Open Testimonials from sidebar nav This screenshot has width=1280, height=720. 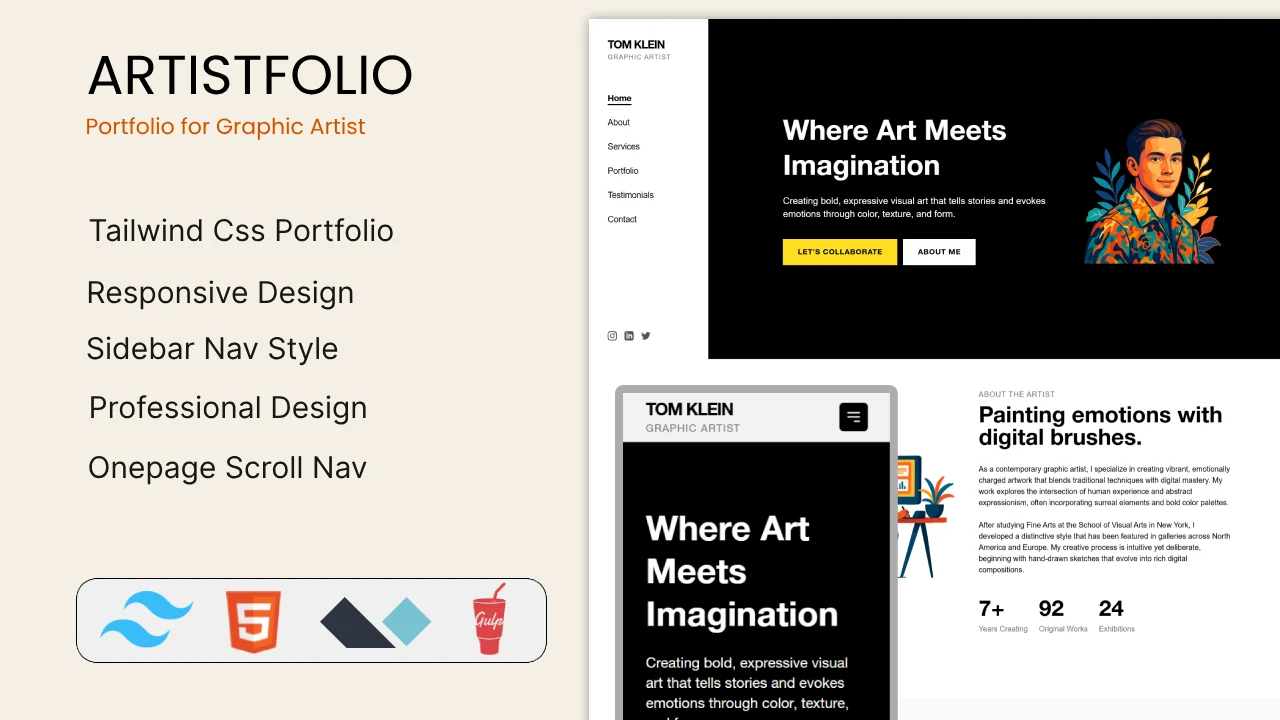[x=630, y=195]
